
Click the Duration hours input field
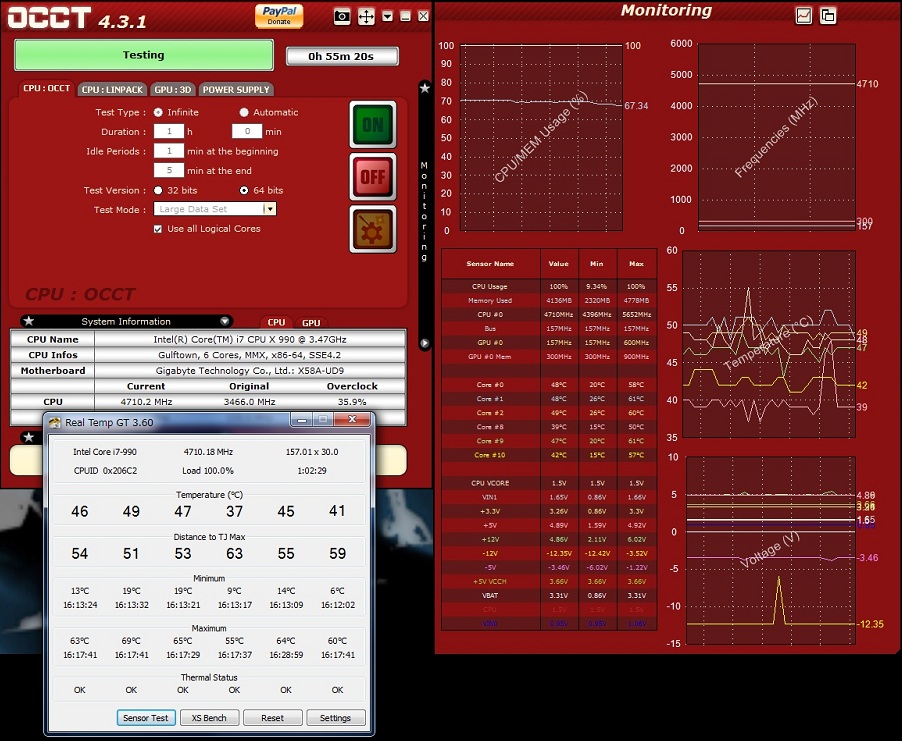(x=169, y=131)
